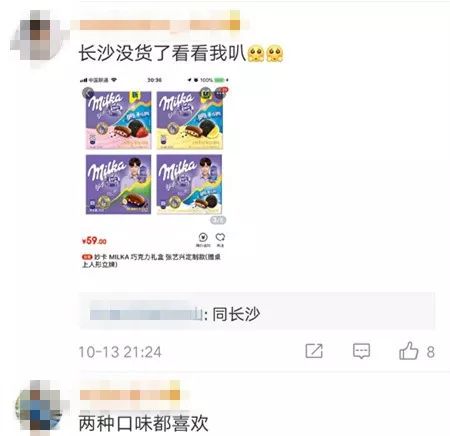Tap the price-drop alert icon beside the heart
450x436 pixels.
tap(203, 239)
